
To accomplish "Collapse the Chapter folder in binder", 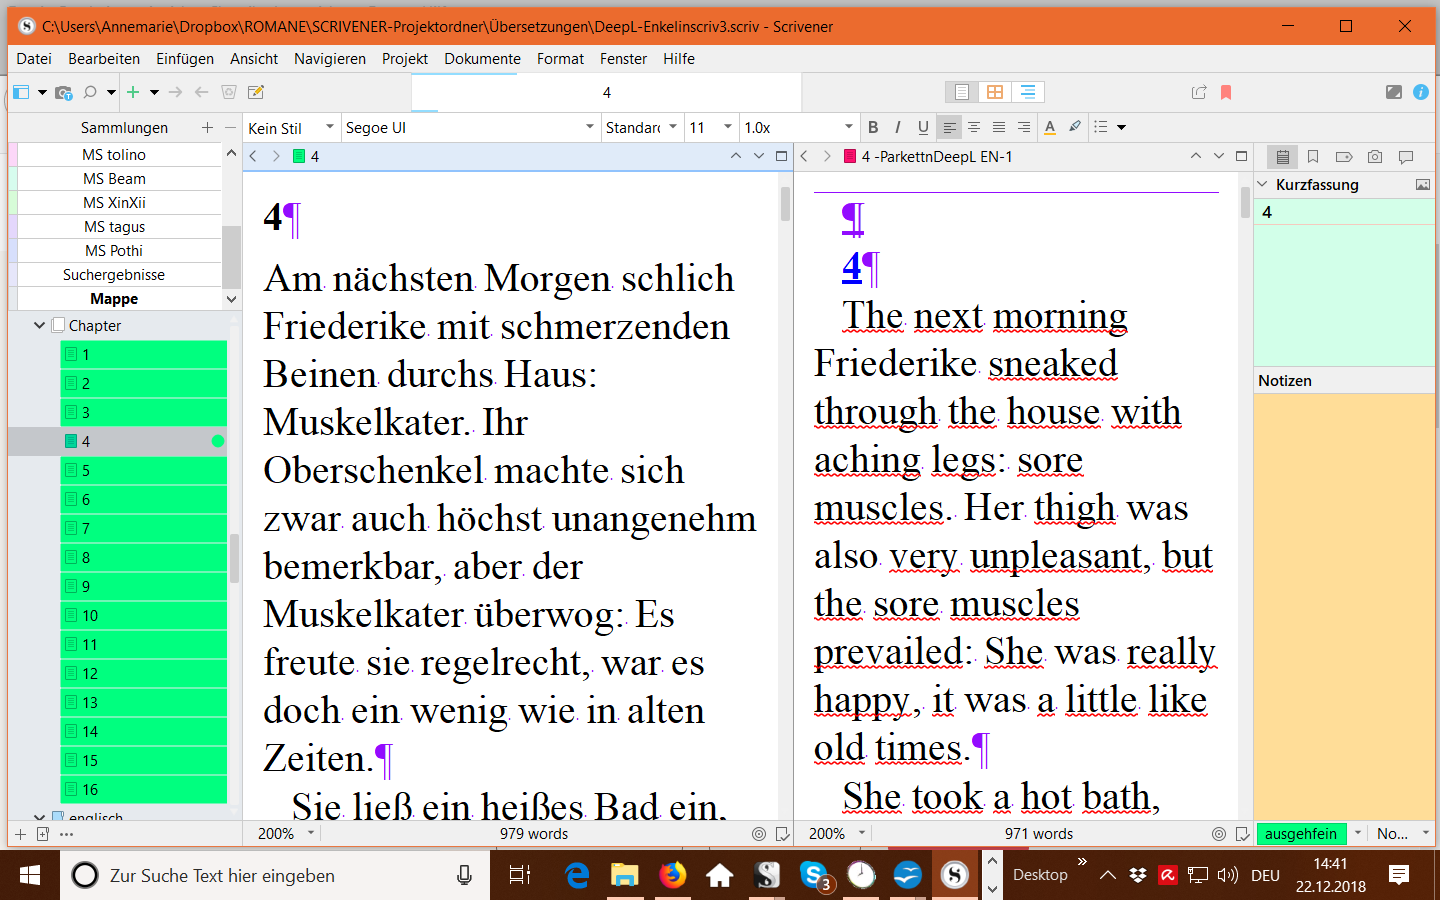I will tap(39, 325).
